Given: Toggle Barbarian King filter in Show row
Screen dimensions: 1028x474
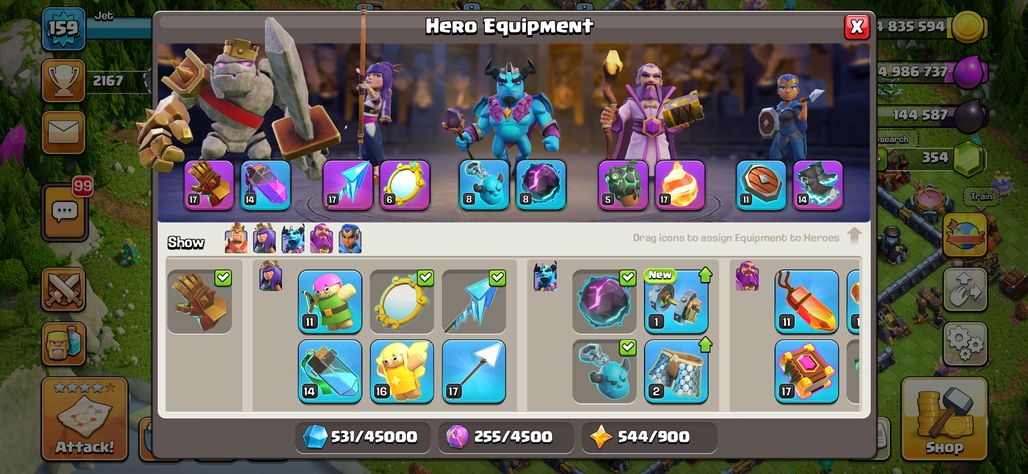Looking at the screenshot, I should [x=236, y=239].
